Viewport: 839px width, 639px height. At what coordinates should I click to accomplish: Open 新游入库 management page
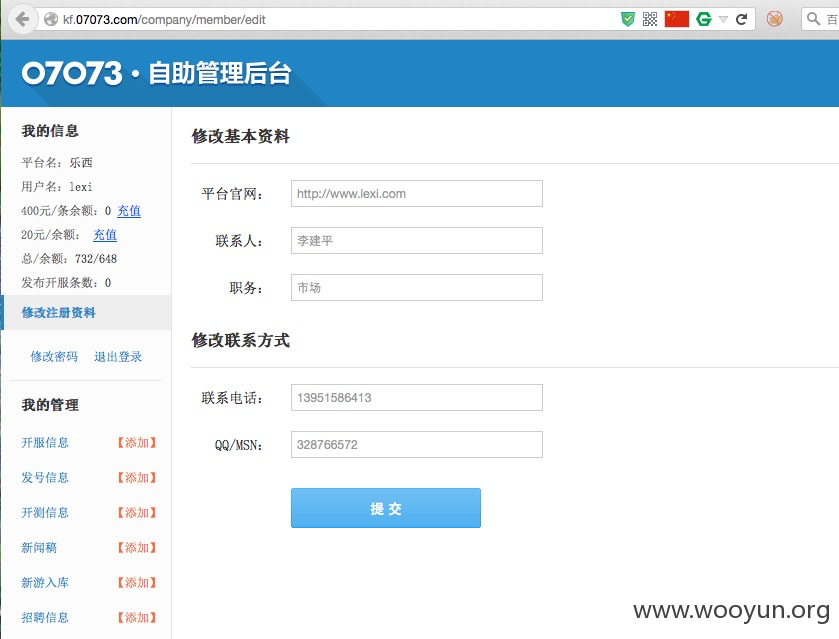click(45, 582)
